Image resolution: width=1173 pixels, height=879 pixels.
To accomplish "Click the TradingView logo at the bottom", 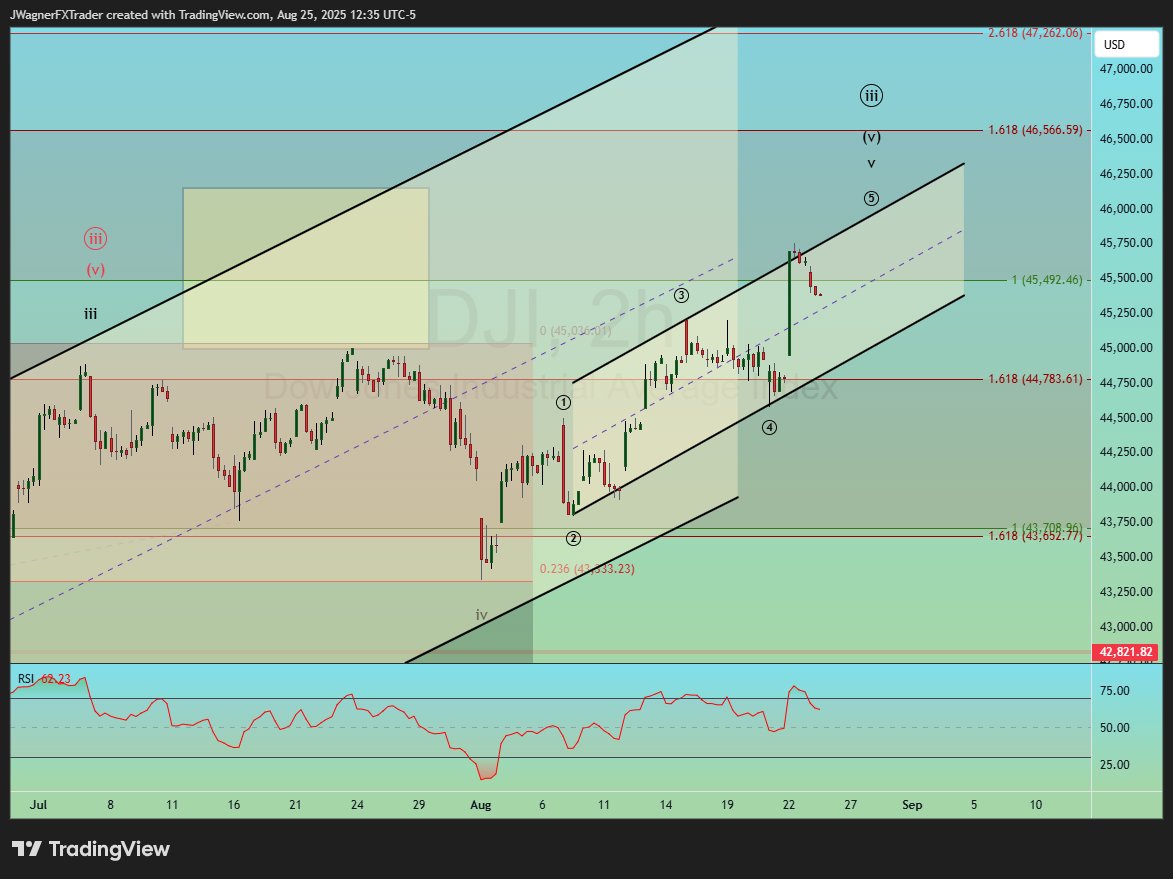I will (x=91, y=849).
